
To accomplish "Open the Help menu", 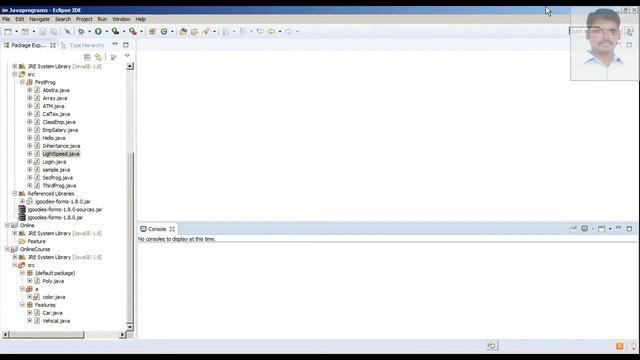I will (x=141, y=19).
